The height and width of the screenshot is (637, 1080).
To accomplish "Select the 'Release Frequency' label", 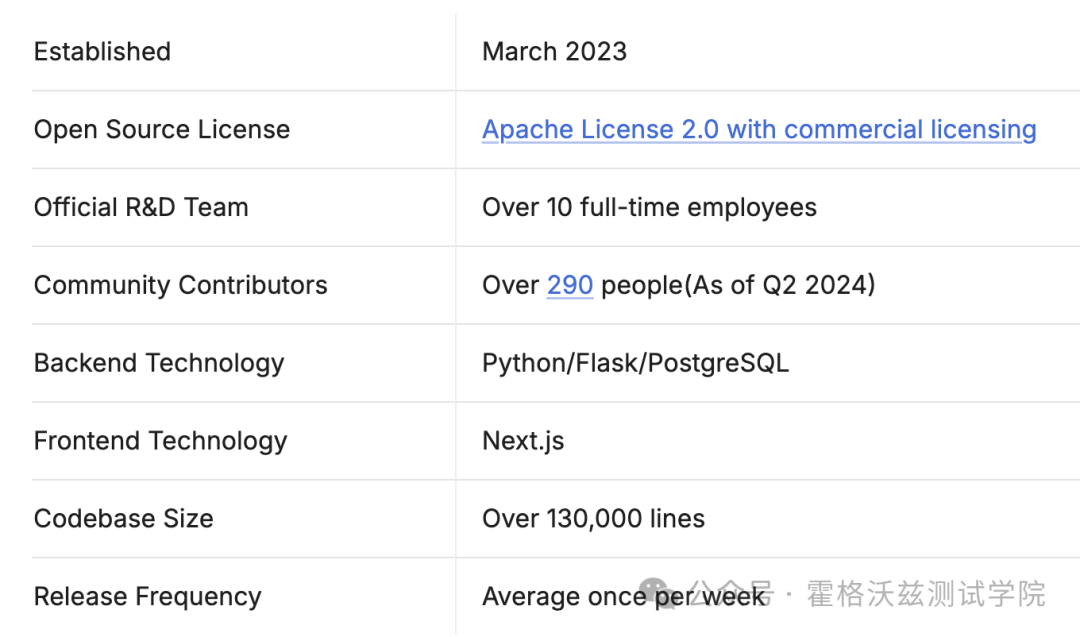I will (x=147, y=596).
